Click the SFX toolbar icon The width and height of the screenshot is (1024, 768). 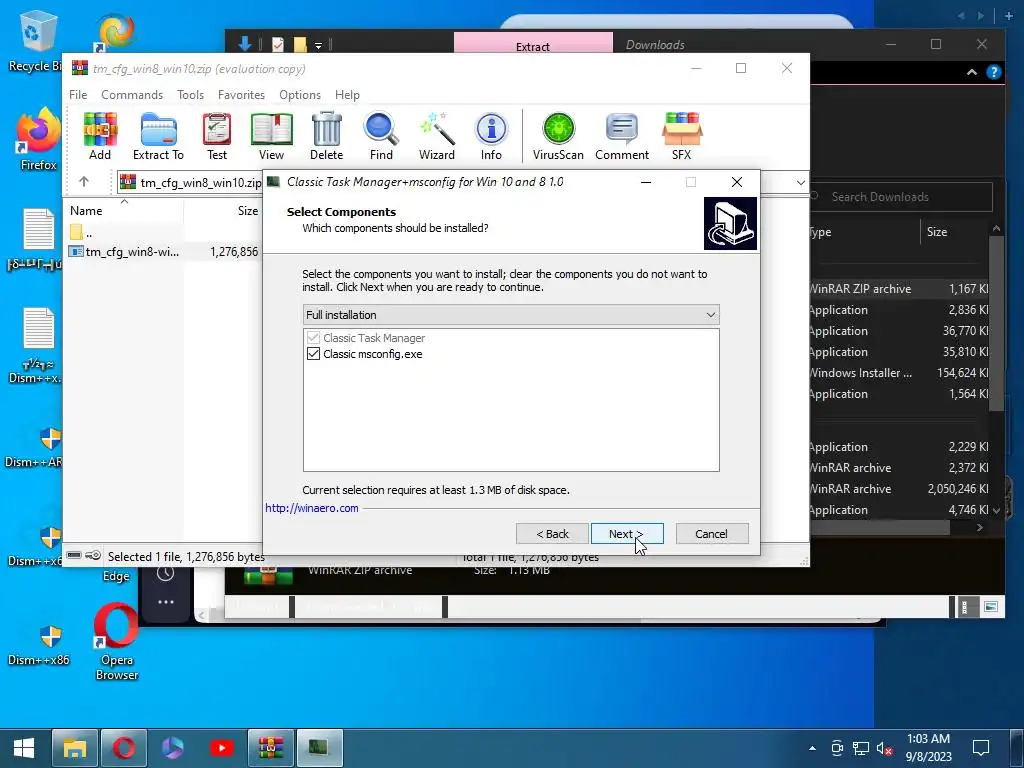[x=681, y=136]
